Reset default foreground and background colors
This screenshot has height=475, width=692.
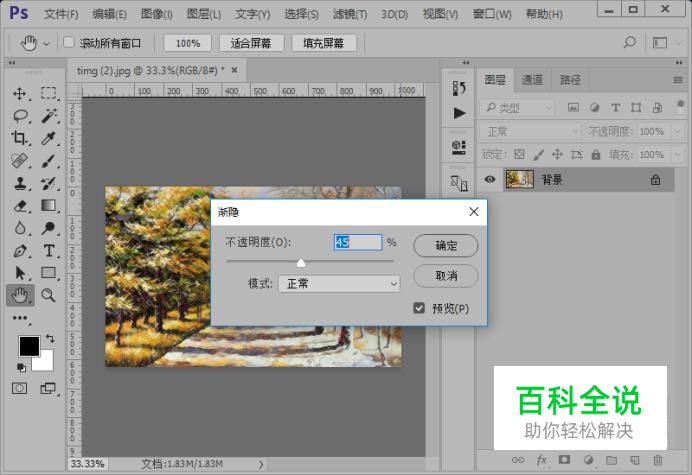21,367
